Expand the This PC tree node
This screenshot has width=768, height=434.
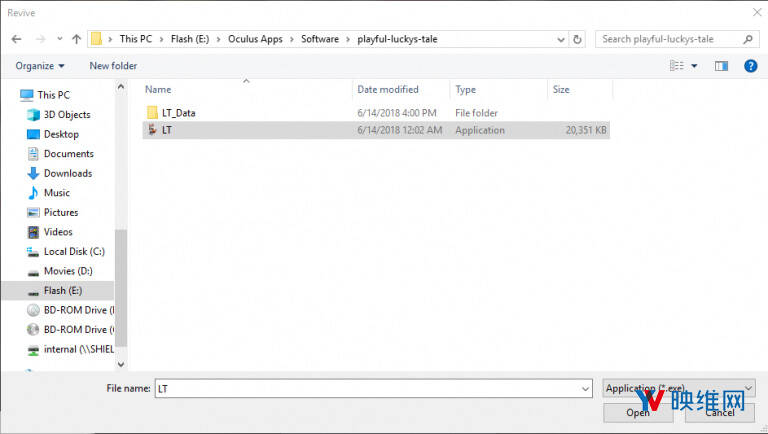point(13,95)
